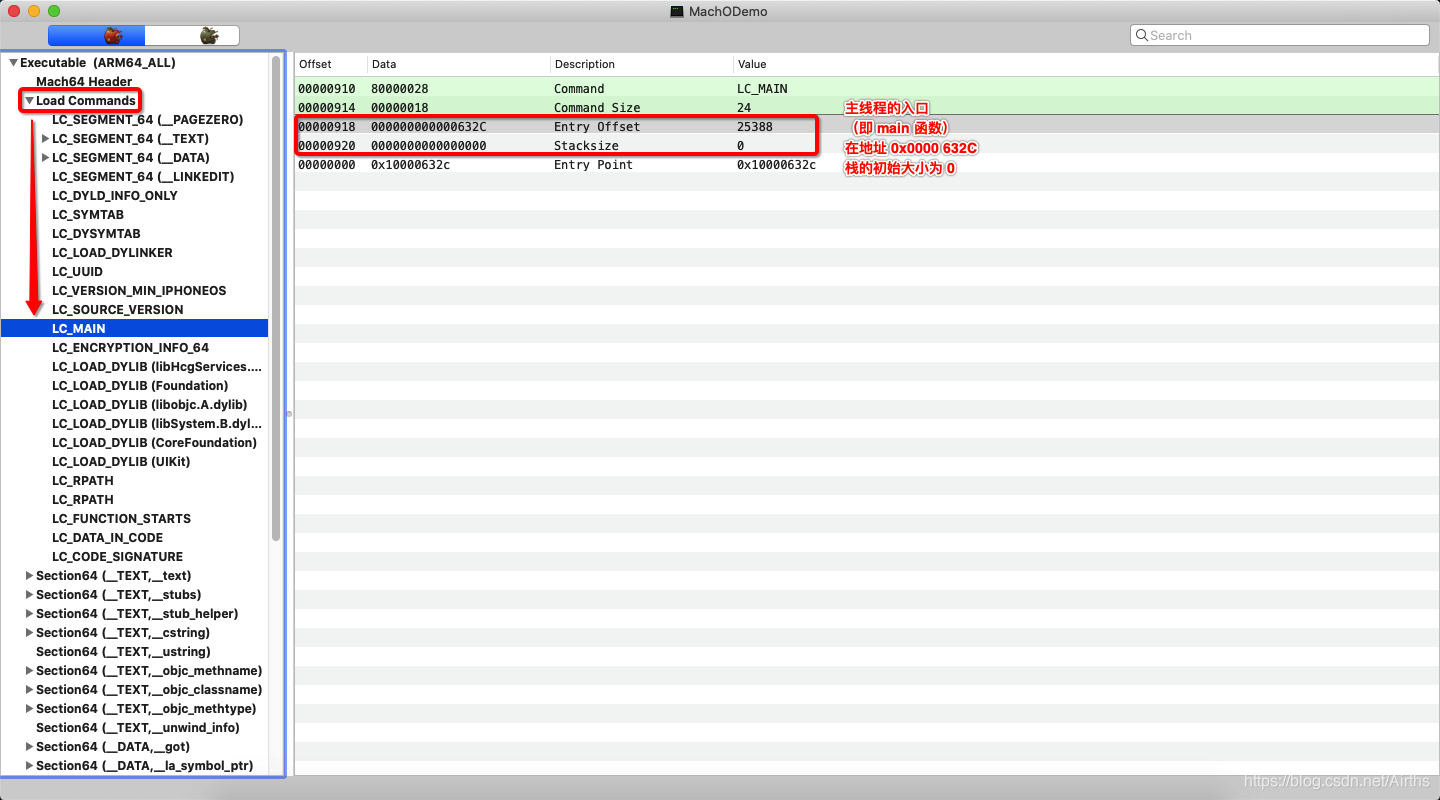1440x800 pixels.
Task: Select LC_SOURCE_VERSION load command
Action: (118, 310)
